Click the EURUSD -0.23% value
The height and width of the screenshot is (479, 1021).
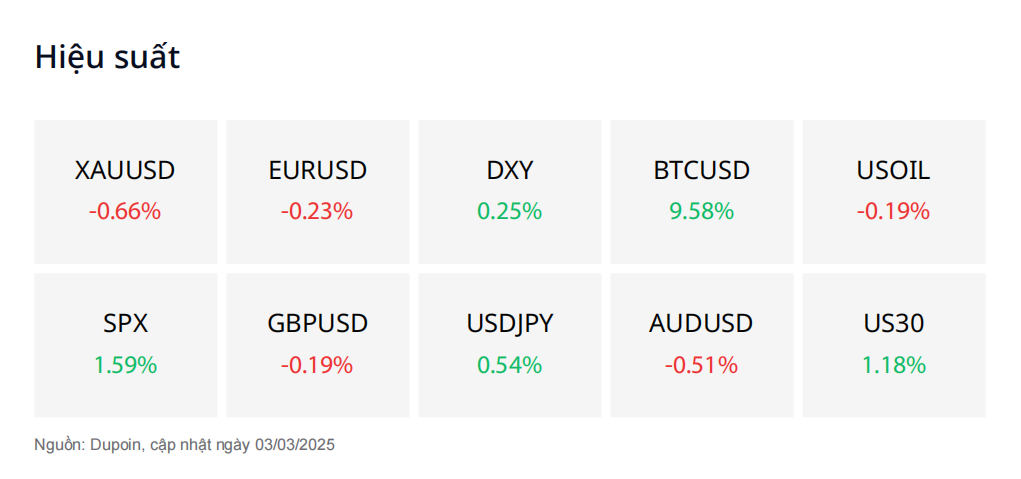click(317, 212)
